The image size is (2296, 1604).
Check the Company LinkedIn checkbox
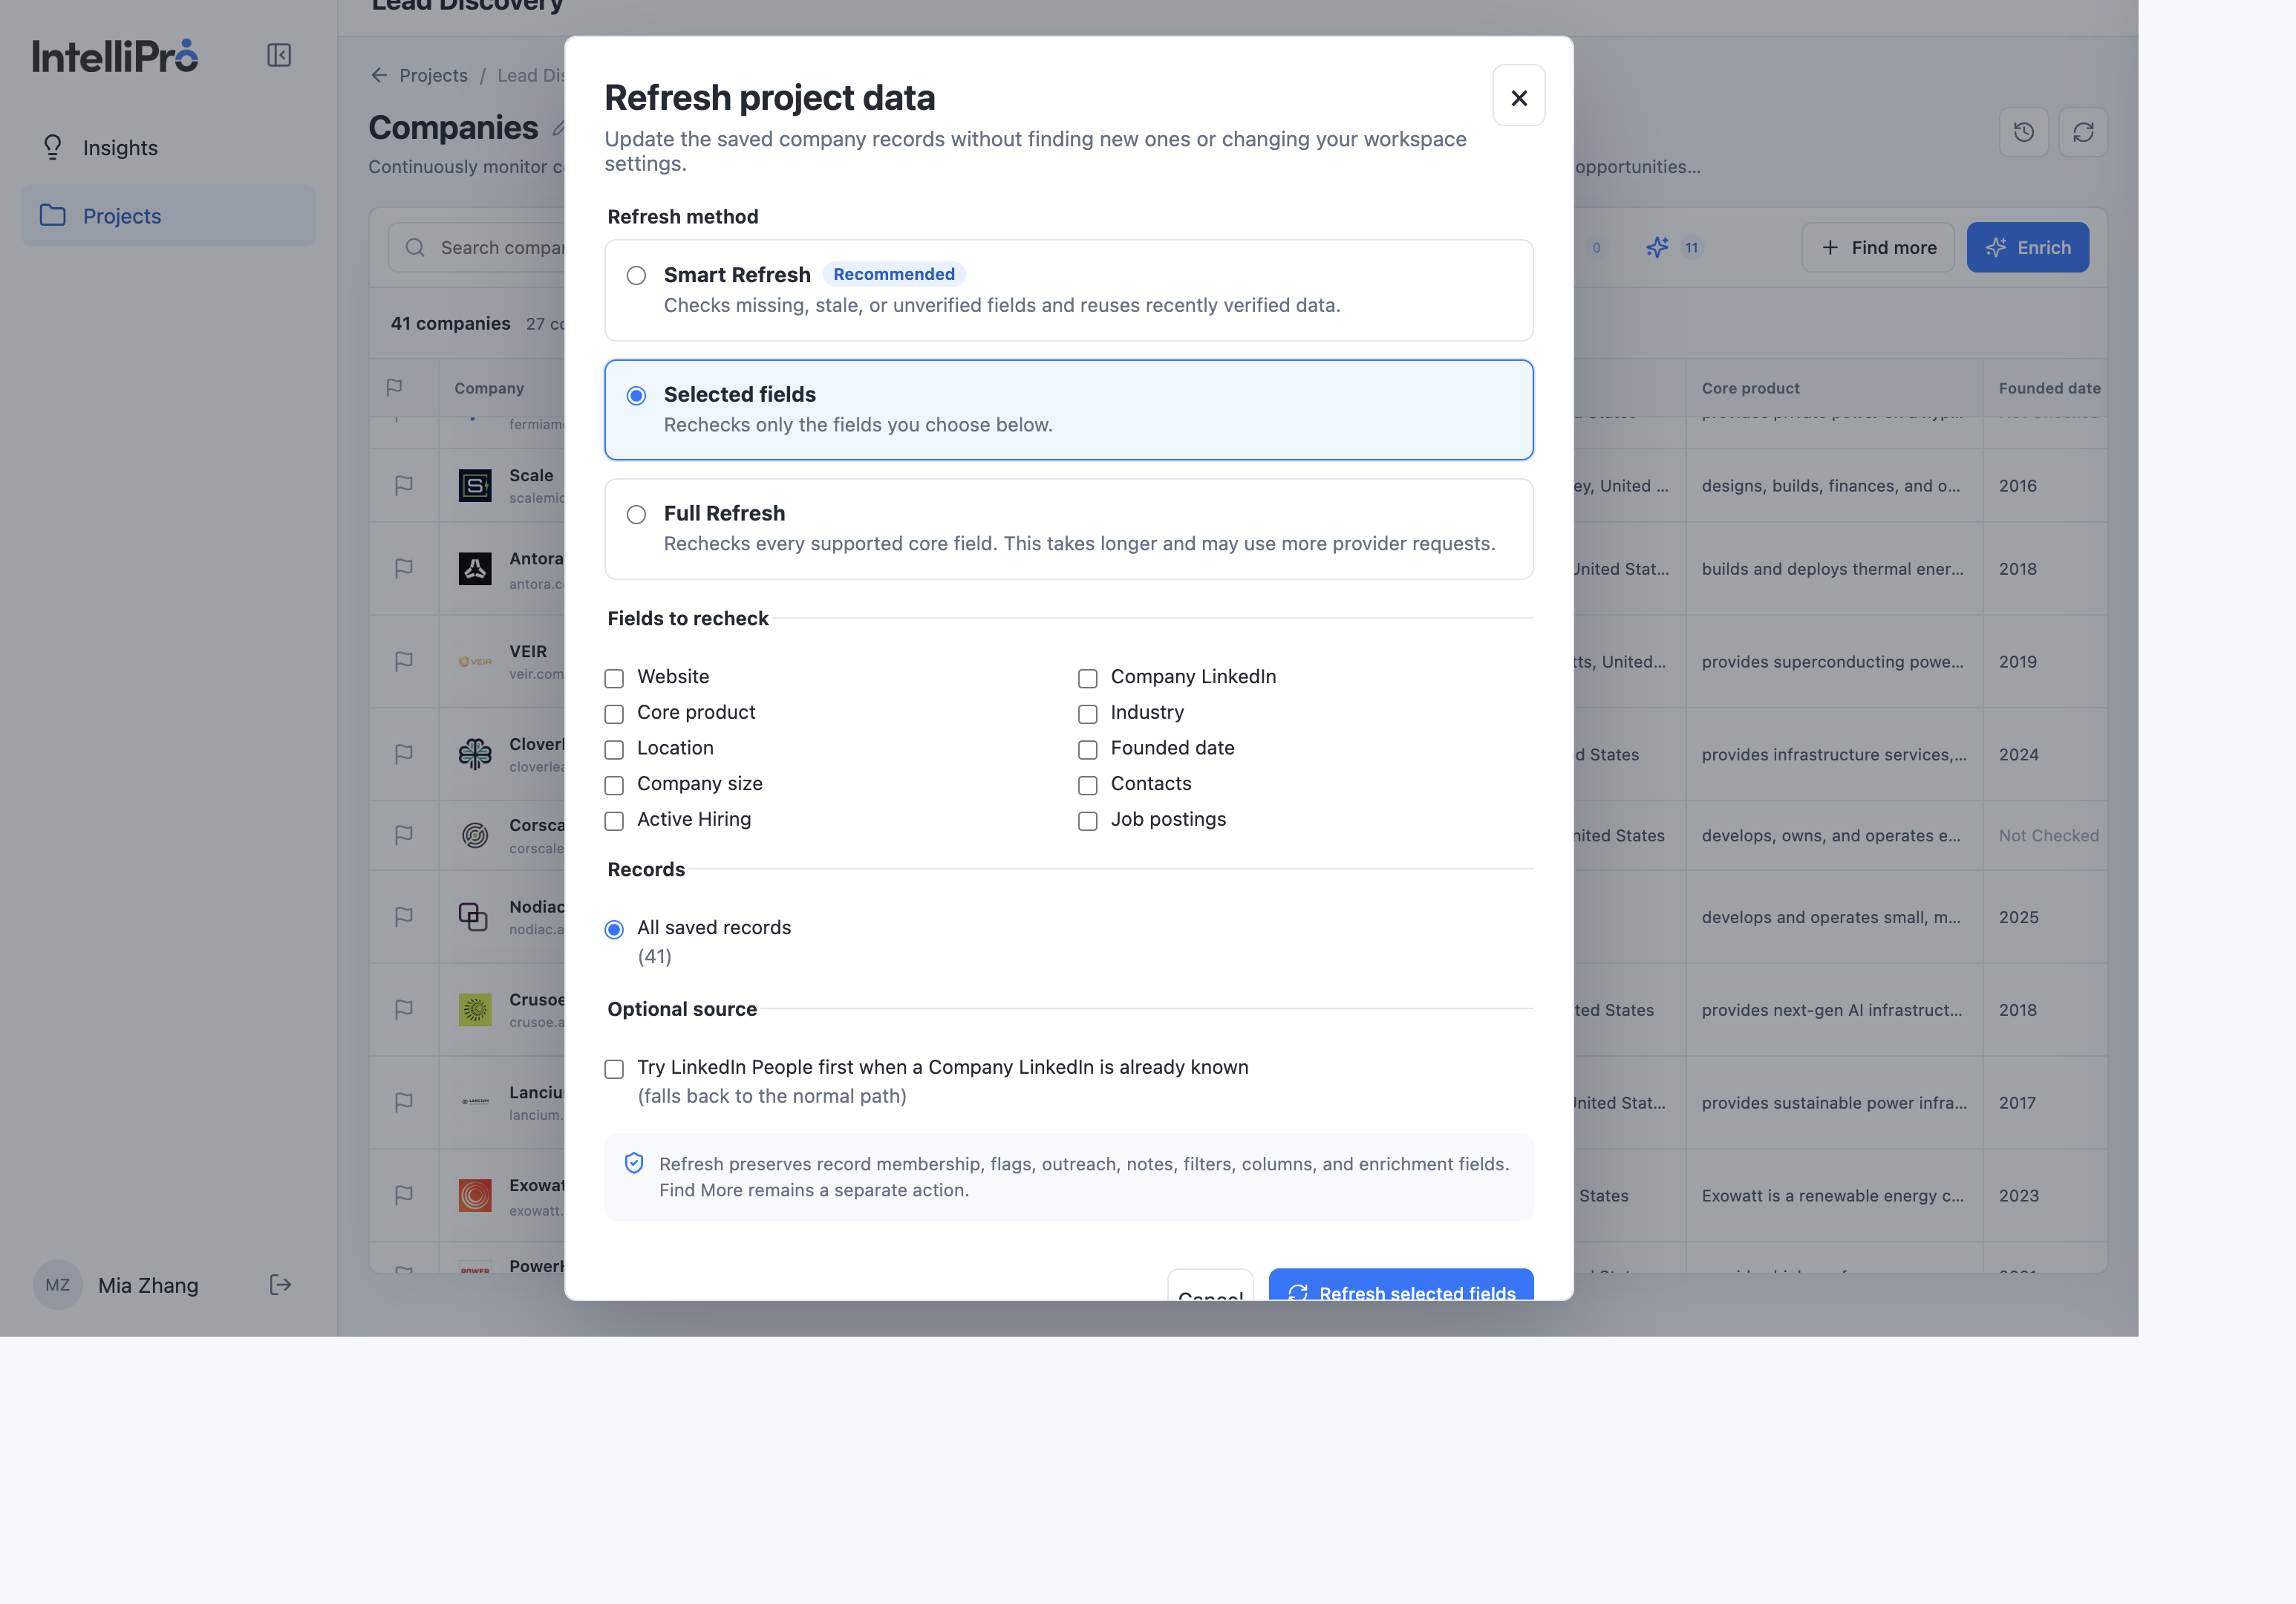pyautogui.click(x=1087, y=678)
